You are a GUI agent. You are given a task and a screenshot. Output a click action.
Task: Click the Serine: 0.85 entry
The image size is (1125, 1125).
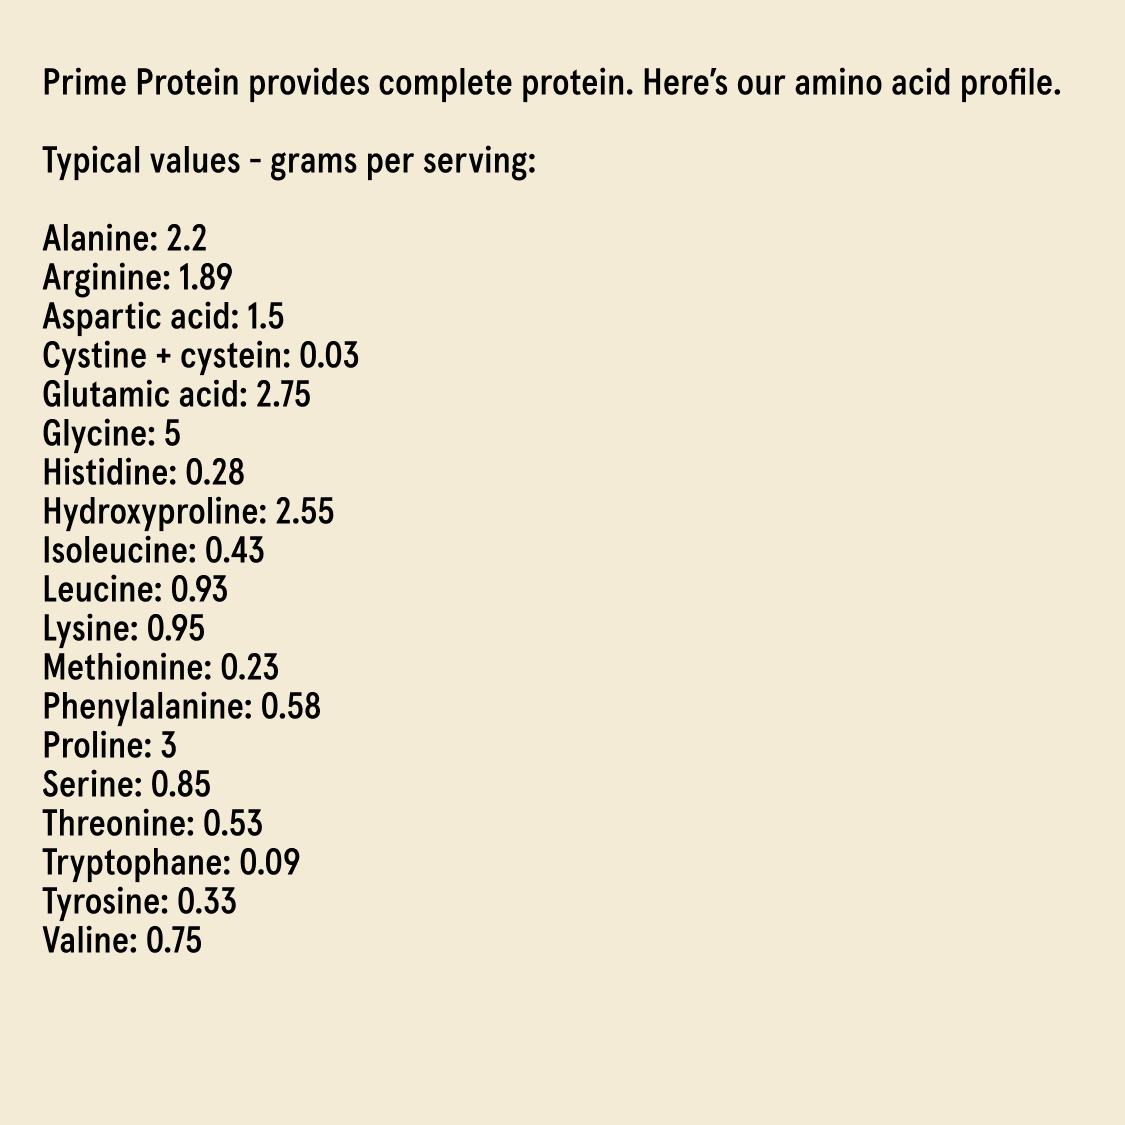(126, 785)
